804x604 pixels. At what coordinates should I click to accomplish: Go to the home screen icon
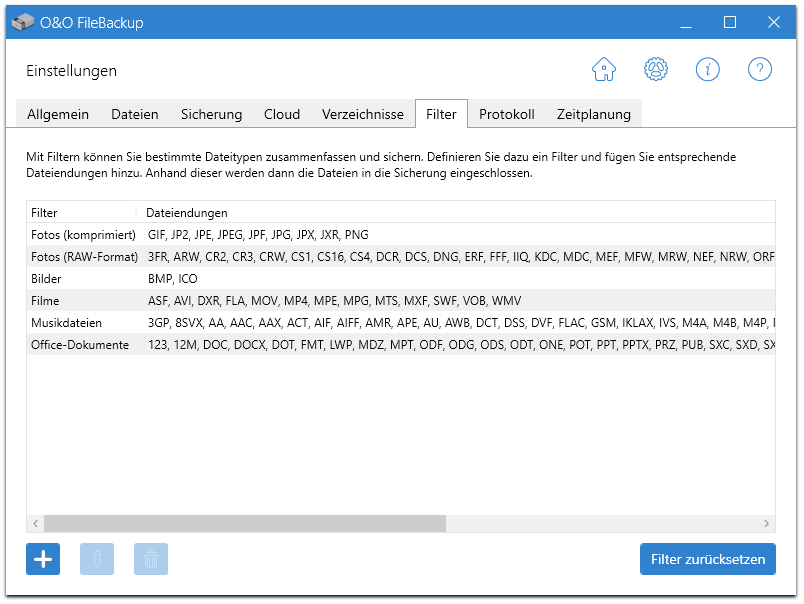pos(604,69)
